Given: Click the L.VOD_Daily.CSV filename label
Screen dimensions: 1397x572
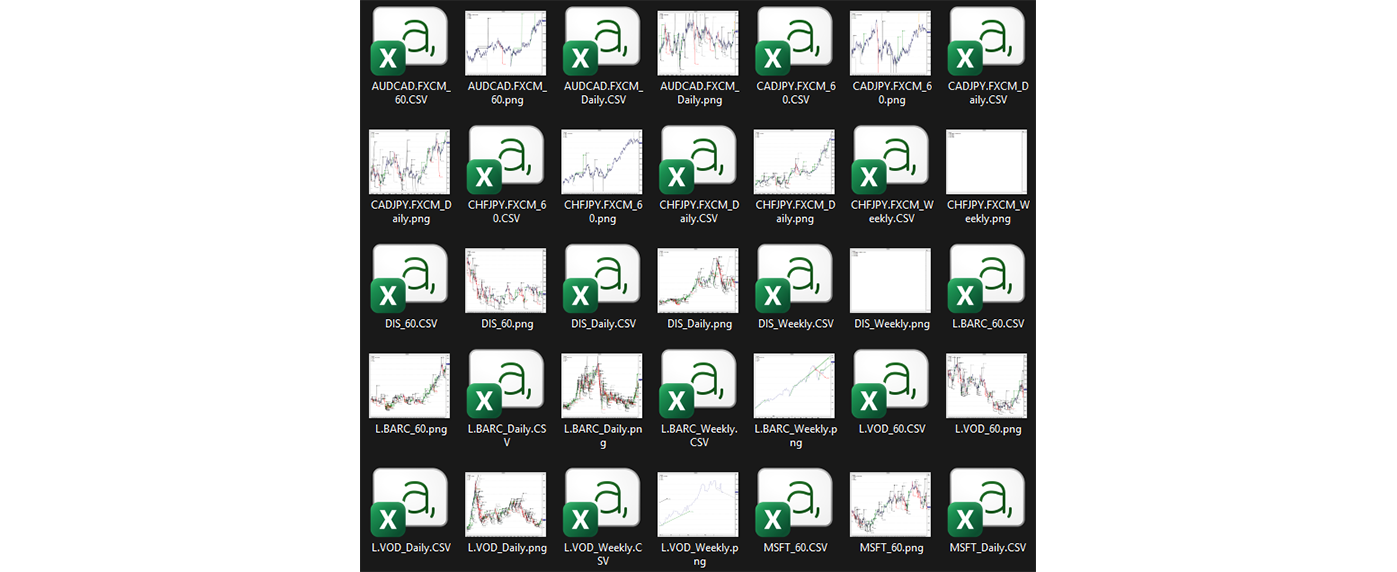Looking at the screenshot, I should tap(410, 548).
